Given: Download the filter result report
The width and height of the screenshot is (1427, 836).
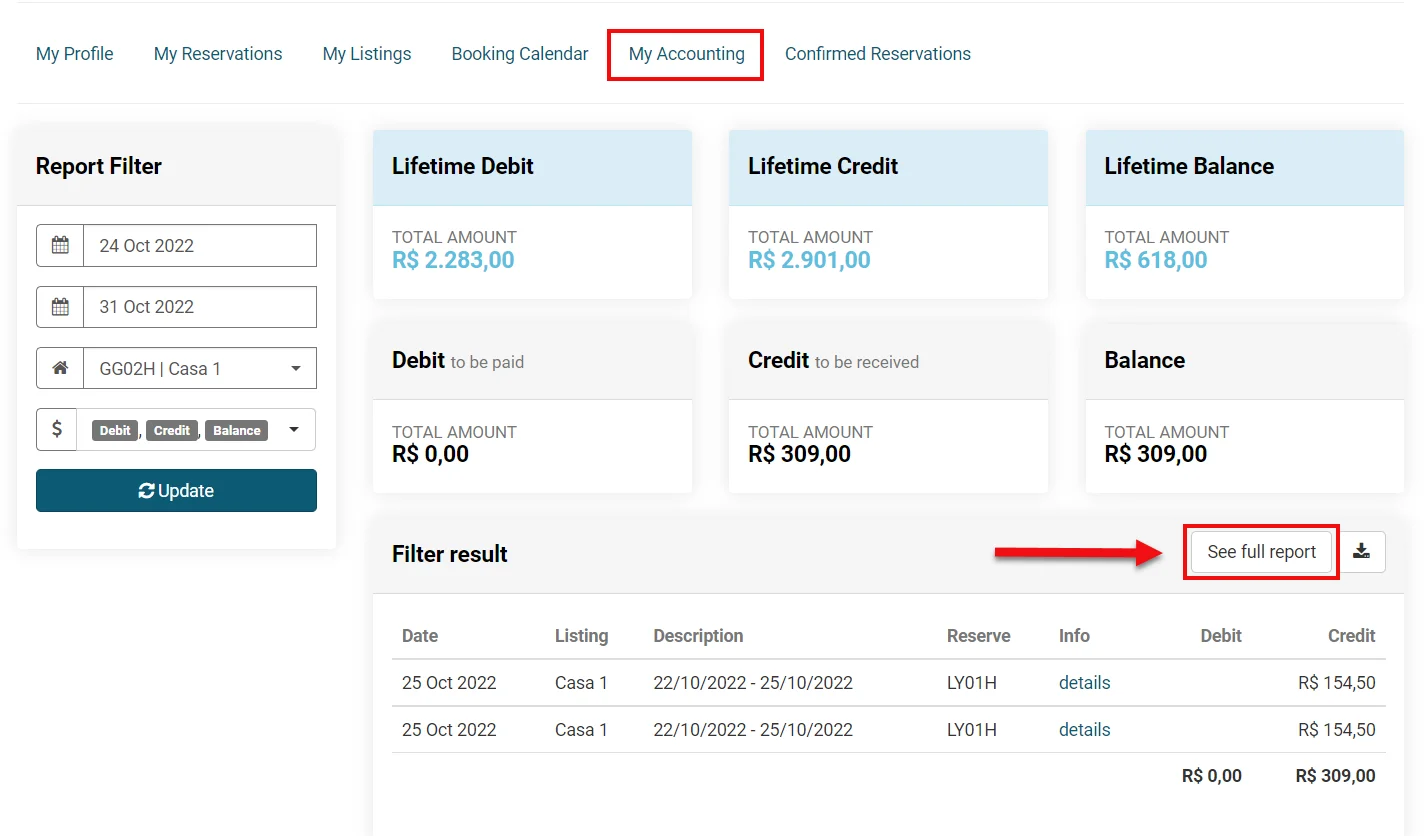Looking at the screenshot, I should [x=1361, y=552].
